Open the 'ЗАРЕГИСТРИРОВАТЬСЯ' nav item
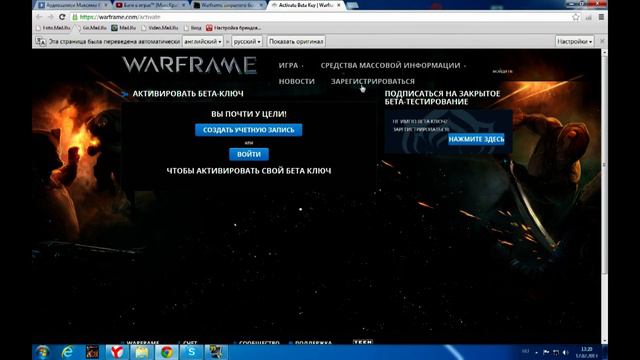 coord(373,81)
